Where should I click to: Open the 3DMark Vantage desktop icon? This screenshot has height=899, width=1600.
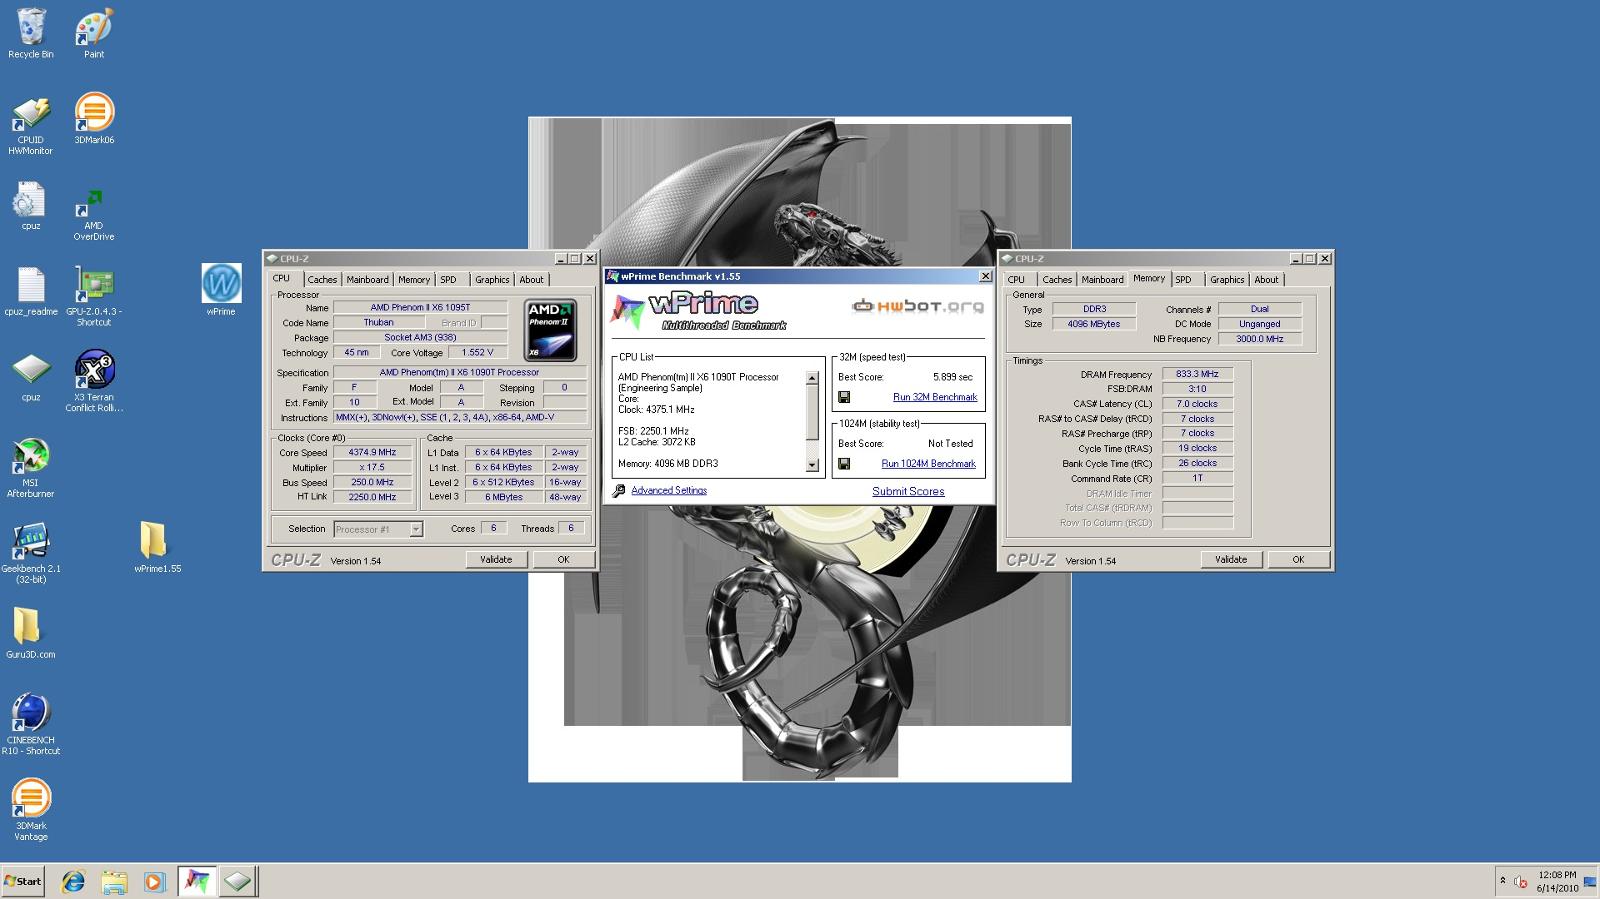coord(31,810)
